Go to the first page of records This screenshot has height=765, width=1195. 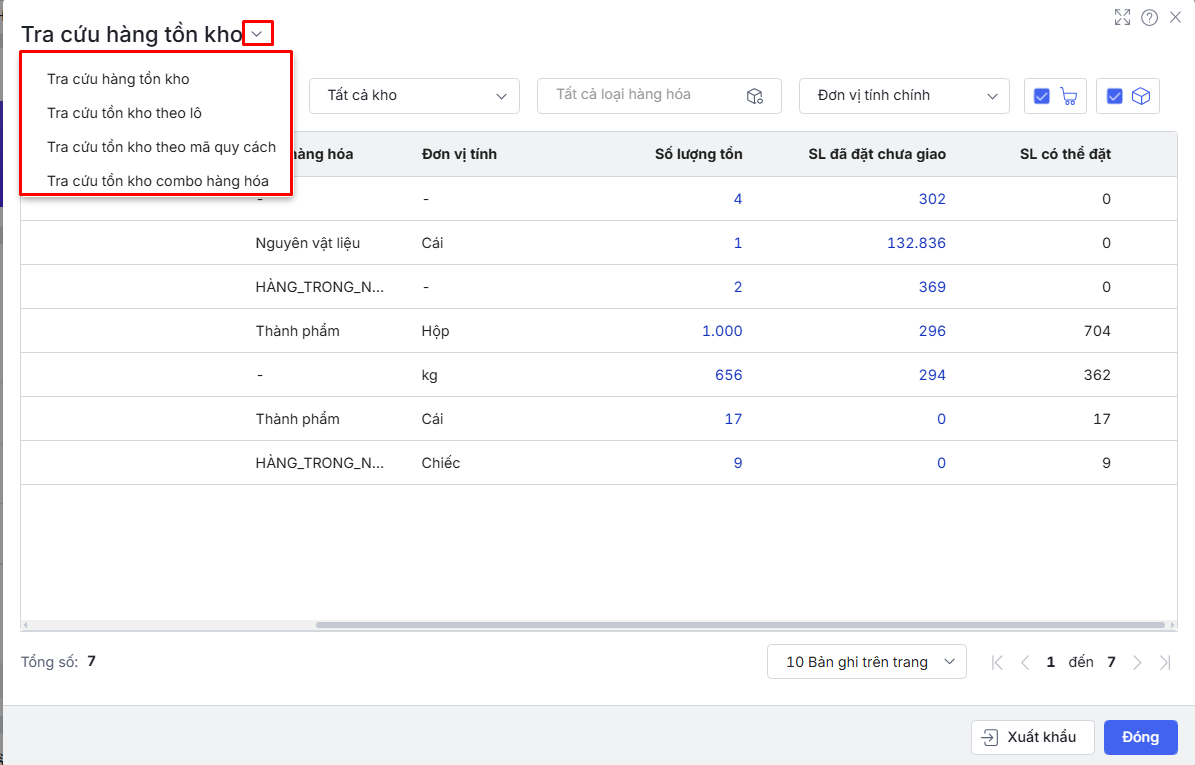click(997, 662)
